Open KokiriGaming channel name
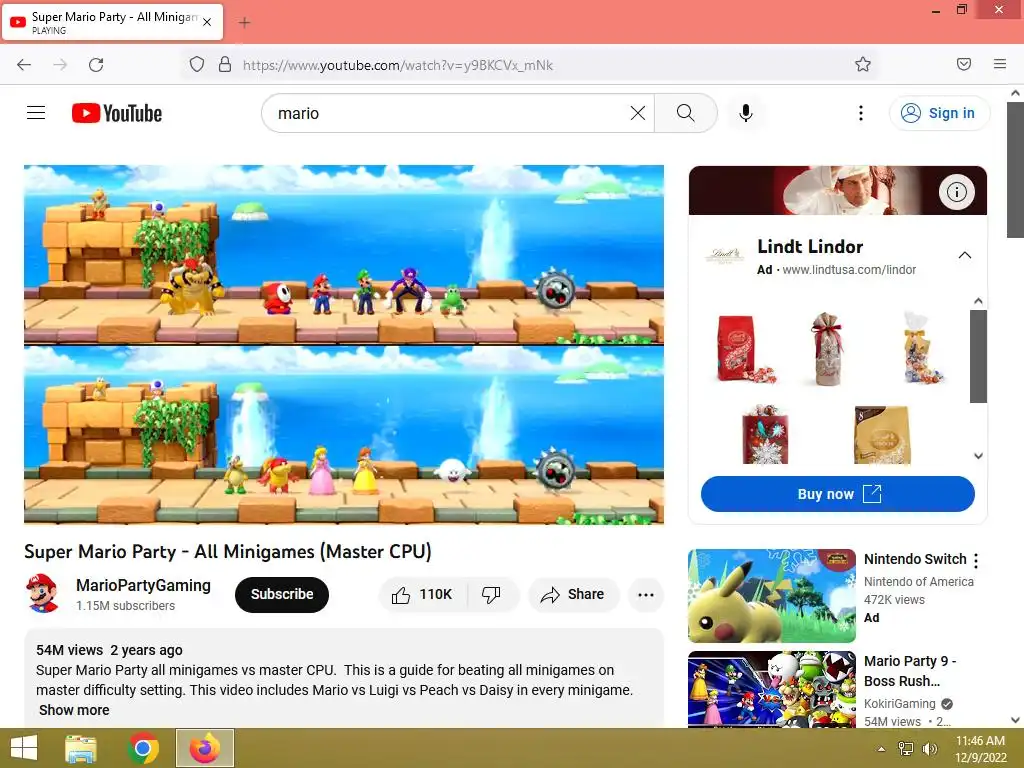Screen dimensions: 1024x768 (899, 703)
